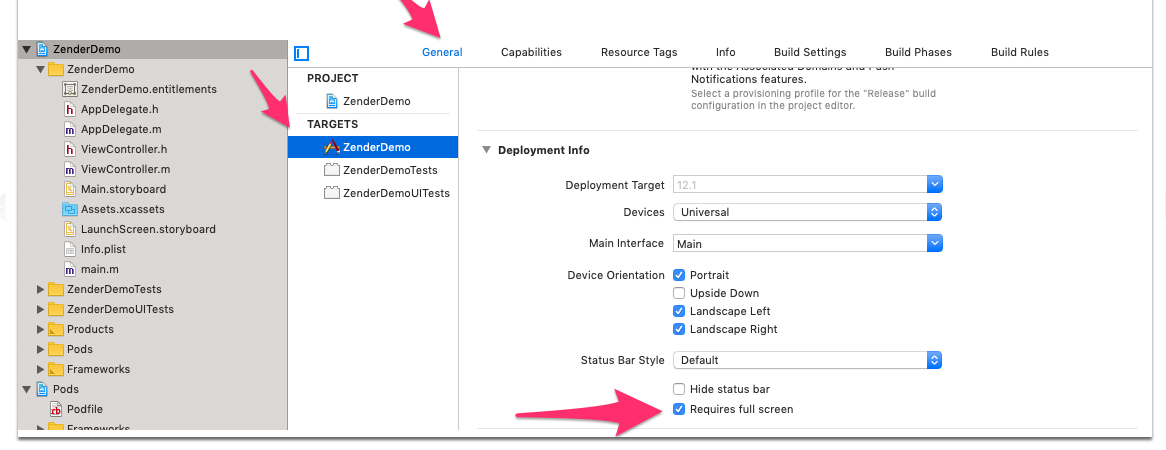Check the Hide status bar option
The width and height of the screenshot is (1166, 450).
point(678,389)
